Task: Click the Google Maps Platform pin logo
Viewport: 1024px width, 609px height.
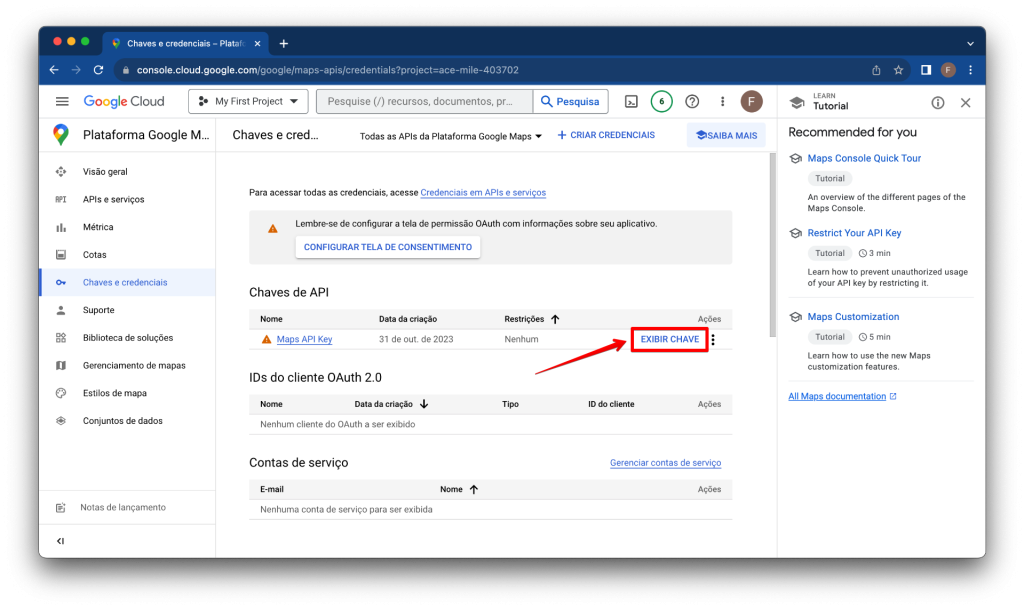Action: pos(61,134)
